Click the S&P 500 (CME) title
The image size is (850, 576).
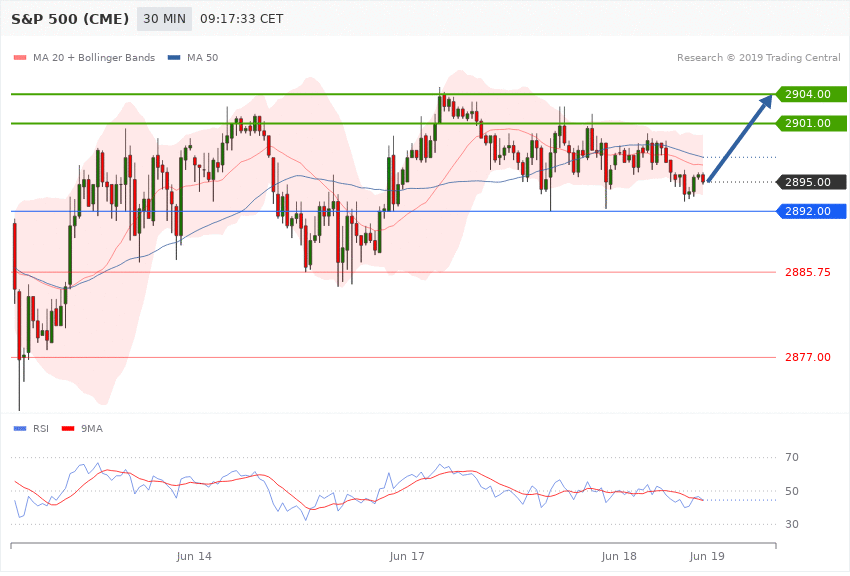(x=70, y=19)
